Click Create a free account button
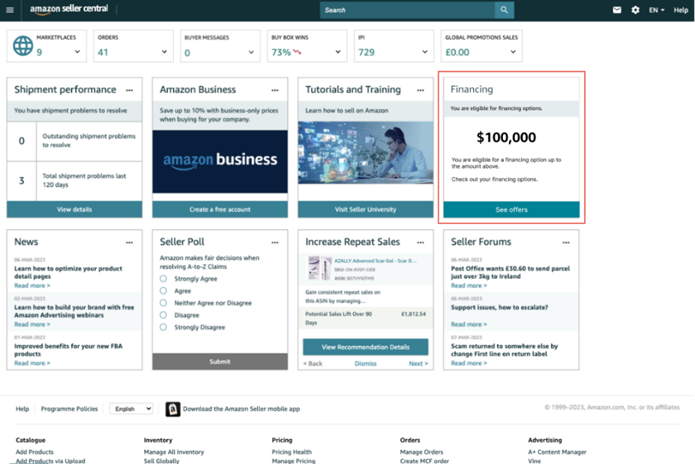This screenshot has width=695, height=464. click(x=220, y=209)
